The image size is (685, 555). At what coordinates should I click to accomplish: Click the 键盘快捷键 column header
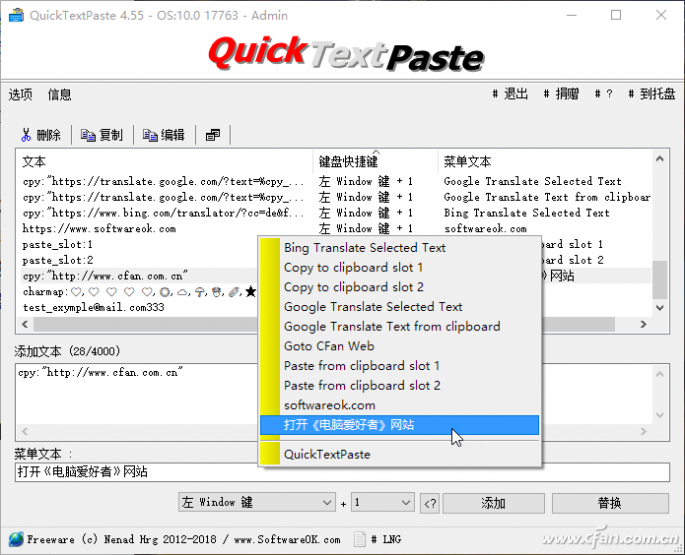tap(376, 162)
